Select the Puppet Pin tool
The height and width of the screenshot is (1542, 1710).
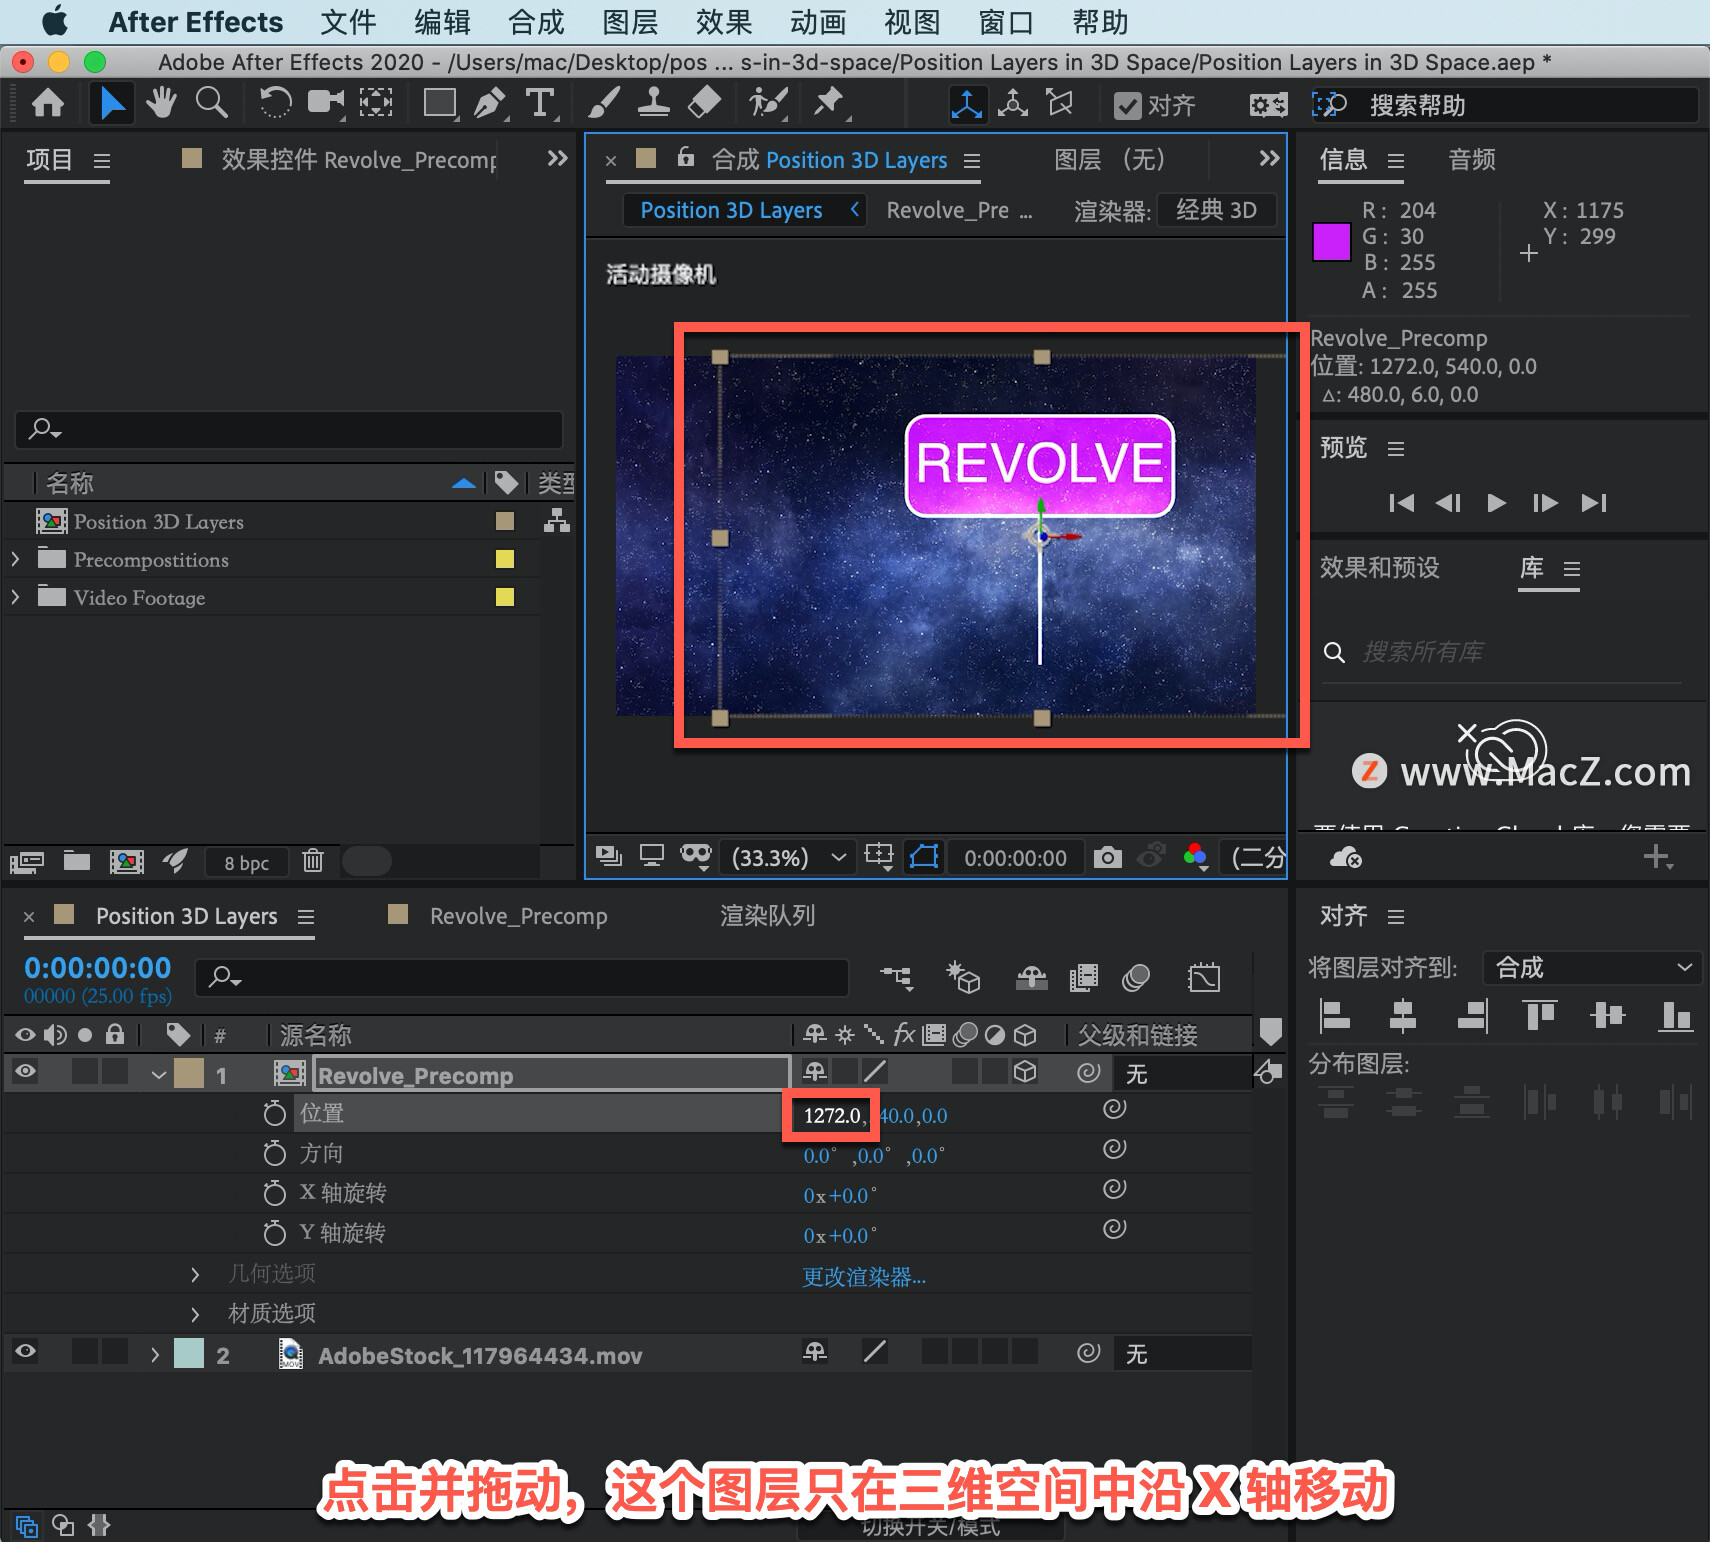click(x=829, y=103)
